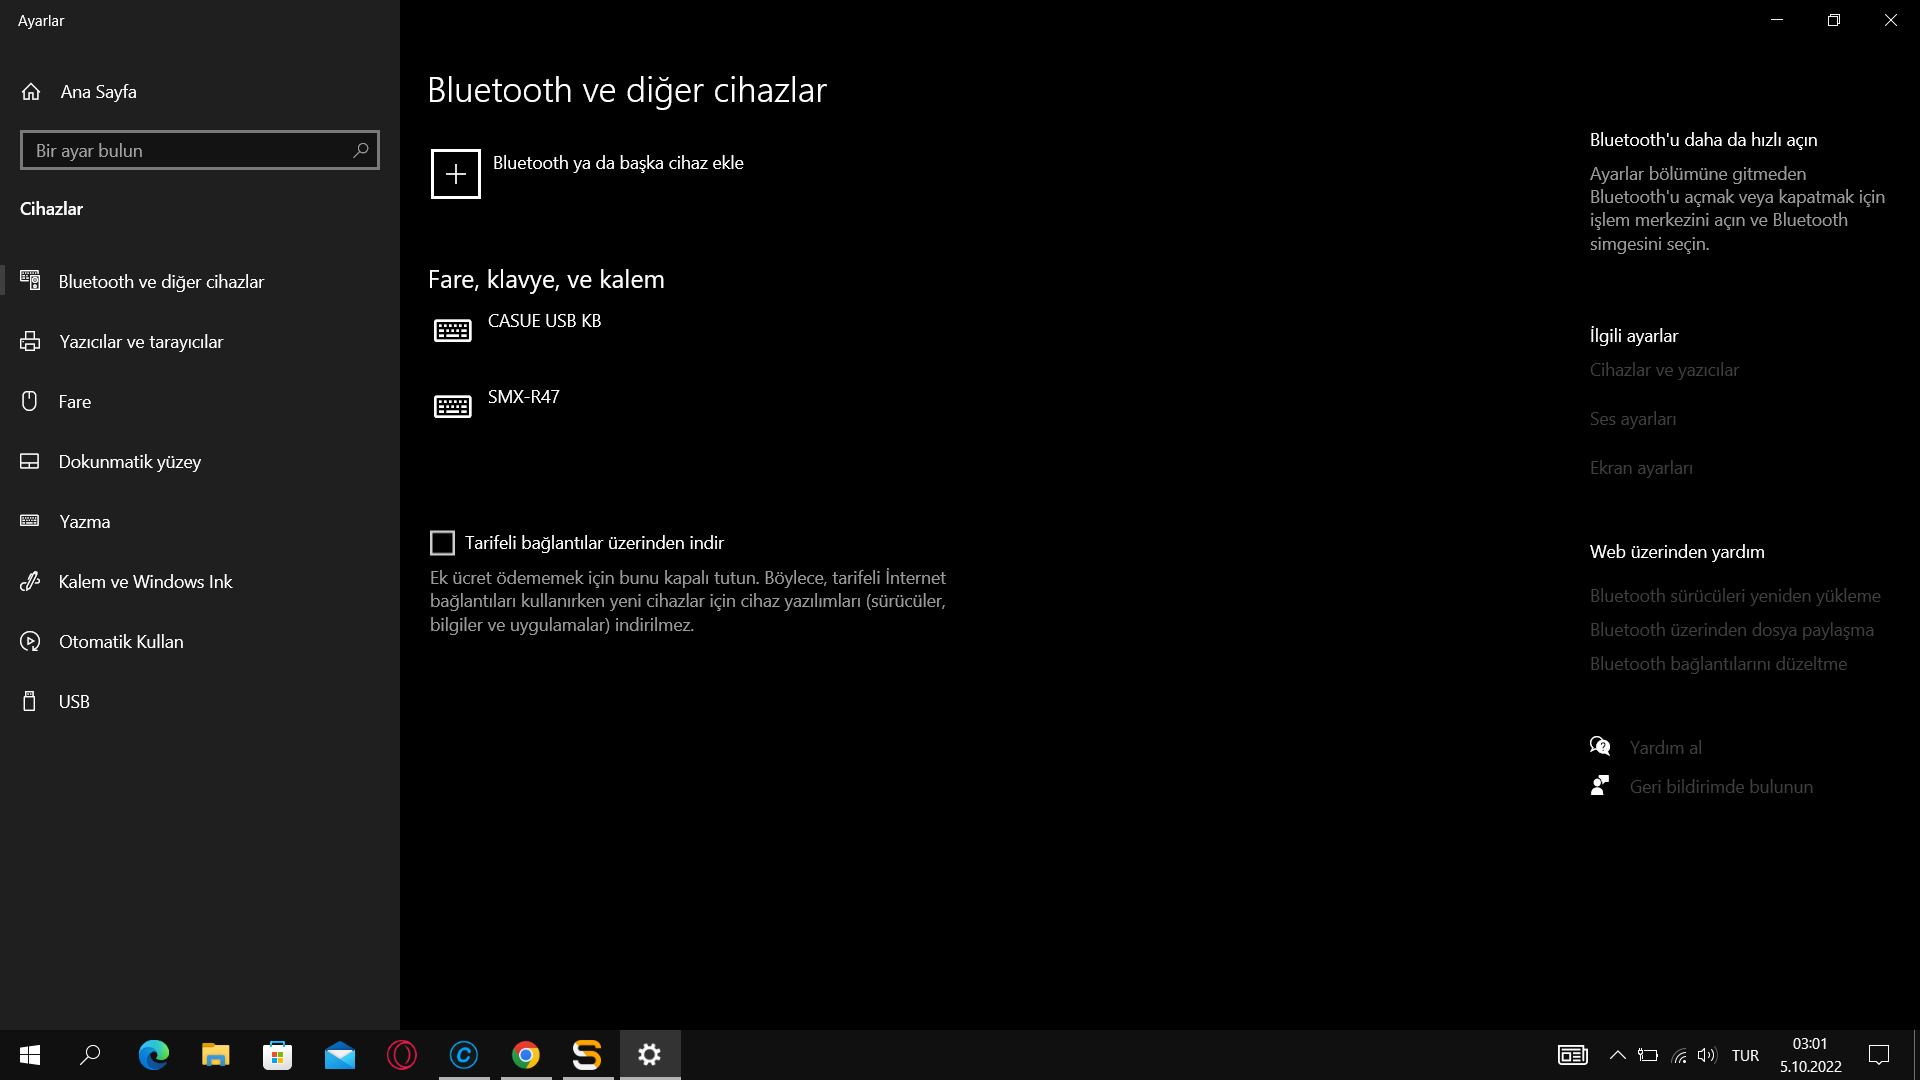Open the Opera browser taskbar icon
1920x1080 pixels.
tap(402, 1055)
